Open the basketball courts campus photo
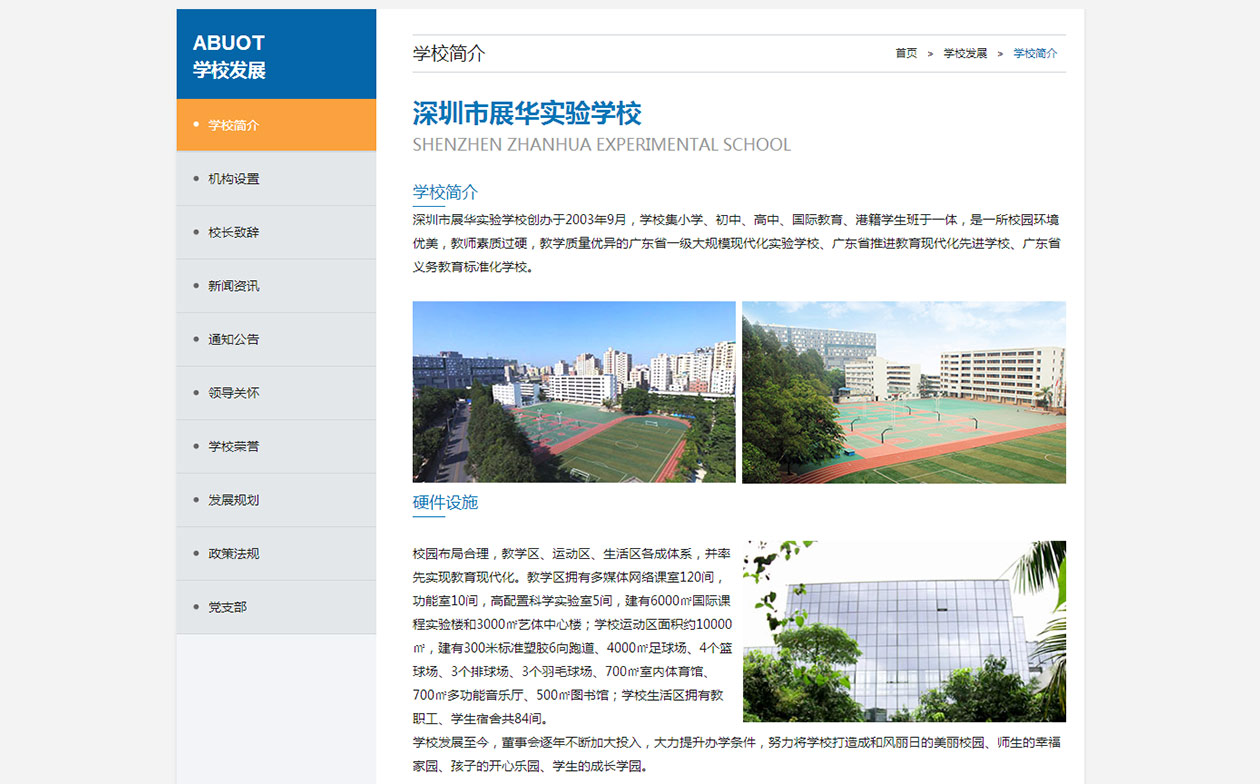Screen dimensions: 1260x784 (x=904, y=392)
